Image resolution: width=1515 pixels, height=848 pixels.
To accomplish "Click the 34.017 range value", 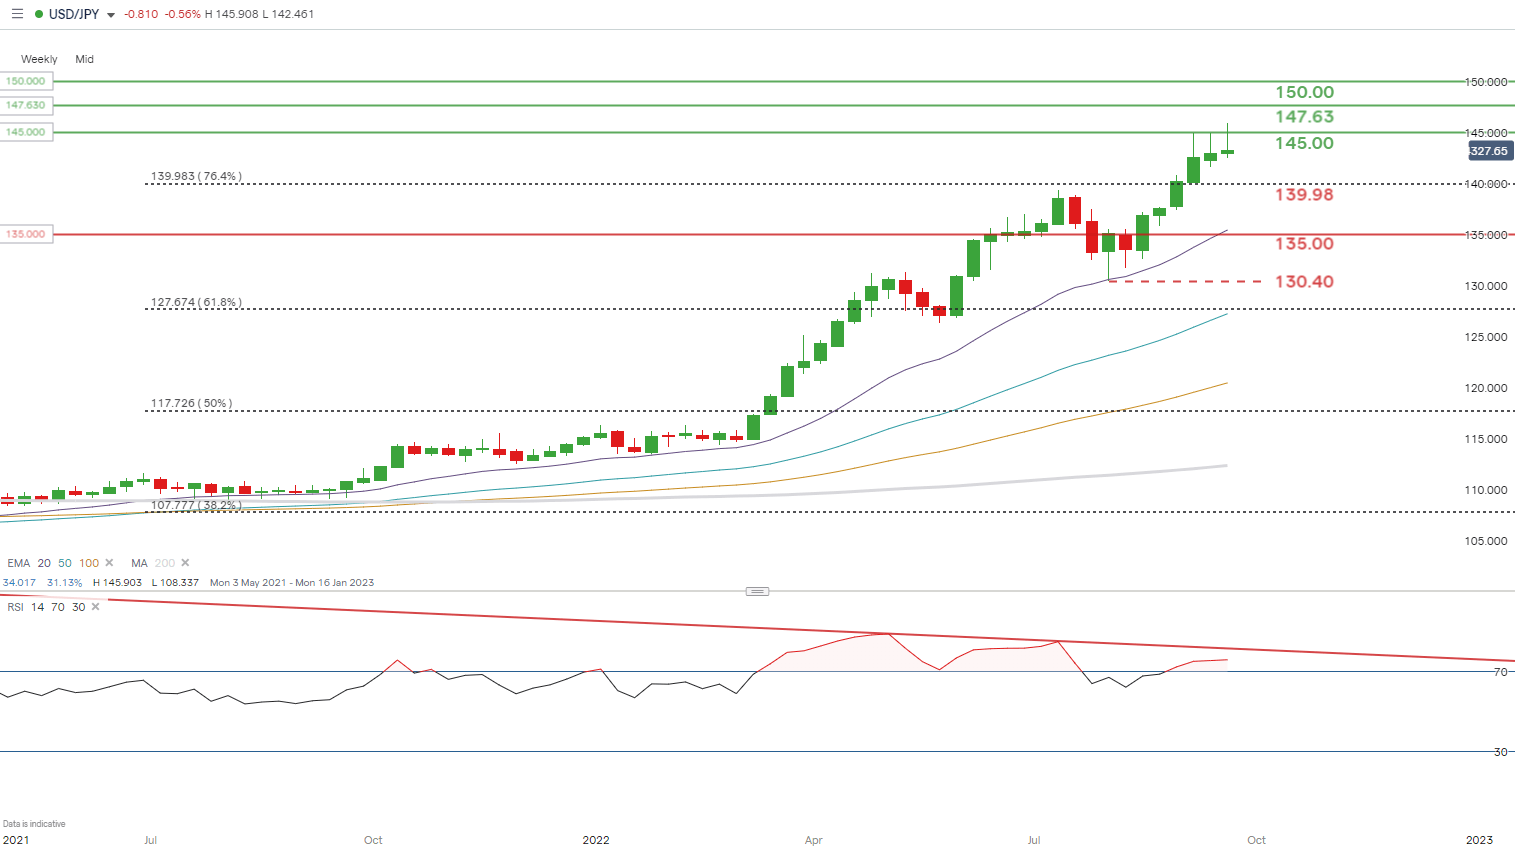I will pos(19,582).
